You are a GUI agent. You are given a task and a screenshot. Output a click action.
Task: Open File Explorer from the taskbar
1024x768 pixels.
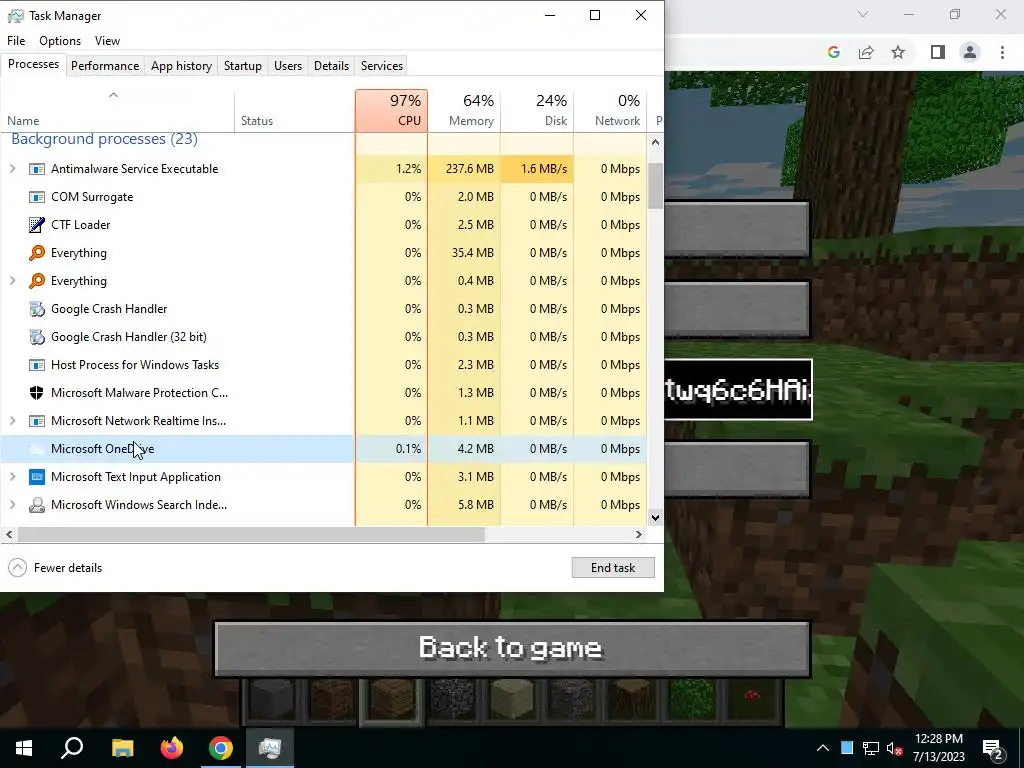click(x=122, y=748)
